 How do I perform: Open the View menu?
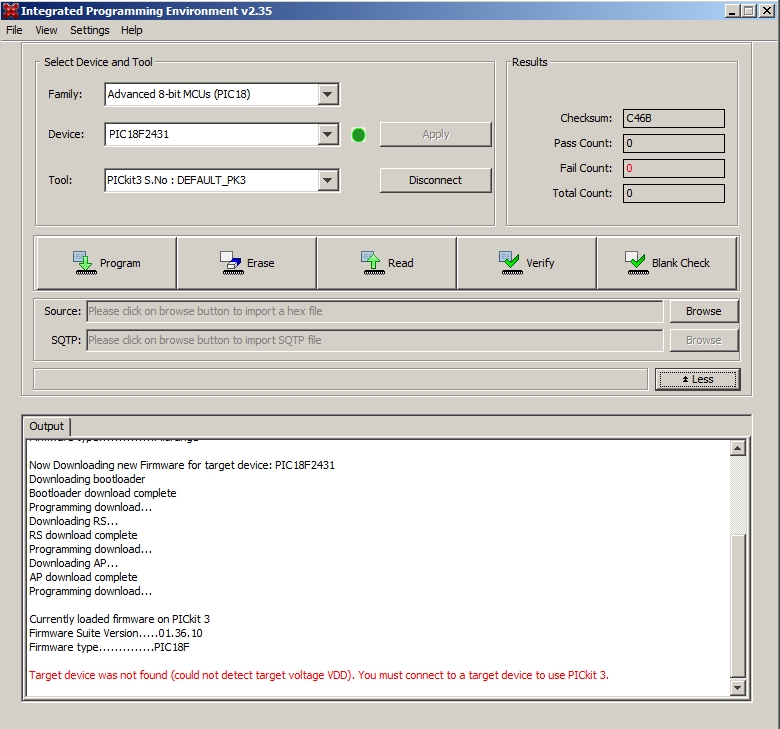[x=46, y=30]
